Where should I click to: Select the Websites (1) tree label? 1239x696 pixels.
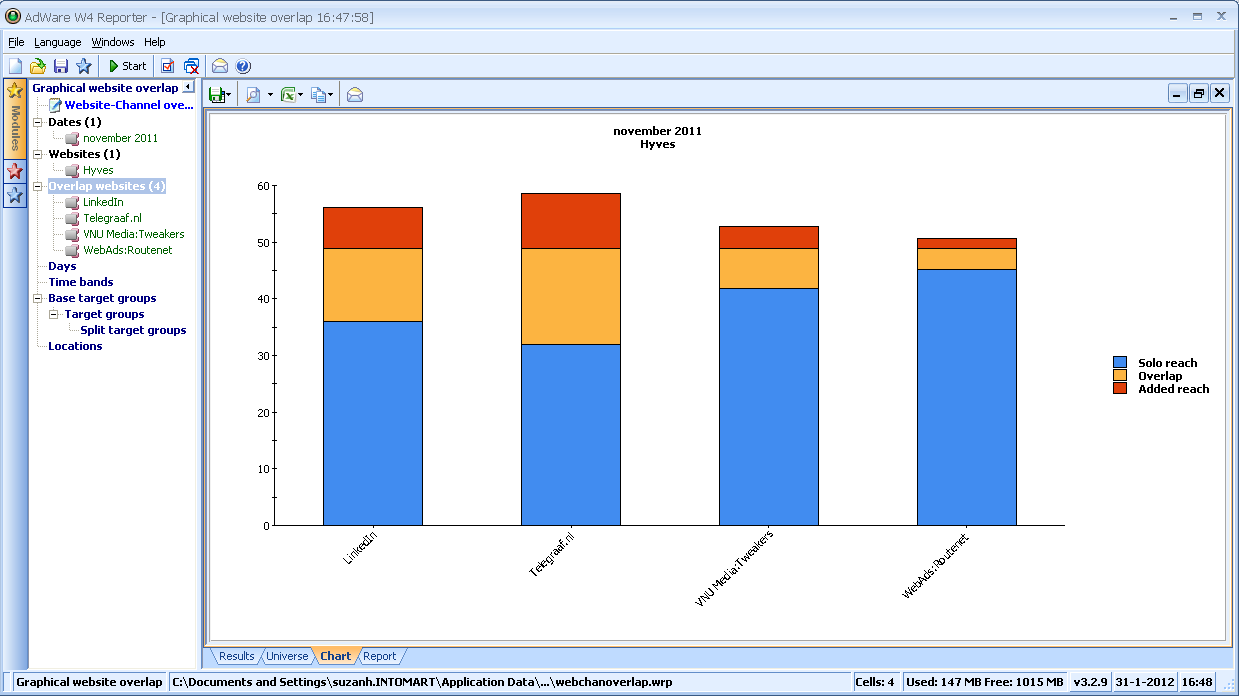pos(84,154)
